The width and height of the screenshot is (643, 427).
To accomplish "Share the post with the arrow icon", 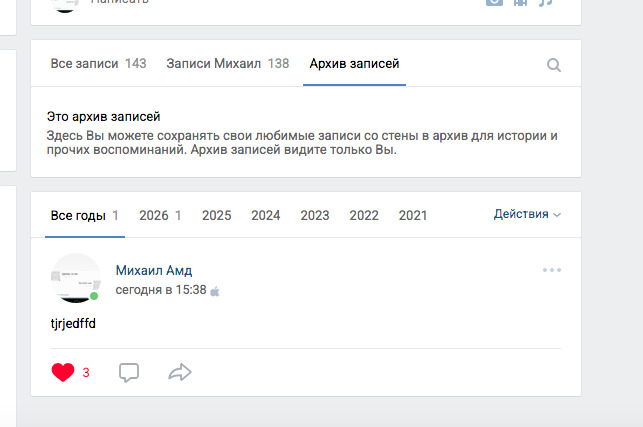I will click(x=180, y=372).
